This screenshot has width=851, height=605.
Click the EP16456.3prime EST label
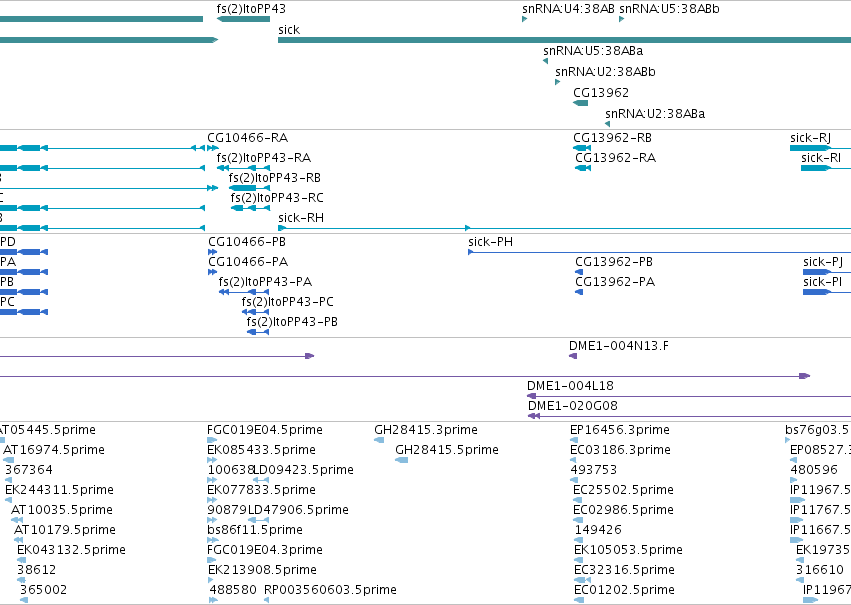(620, 430)
